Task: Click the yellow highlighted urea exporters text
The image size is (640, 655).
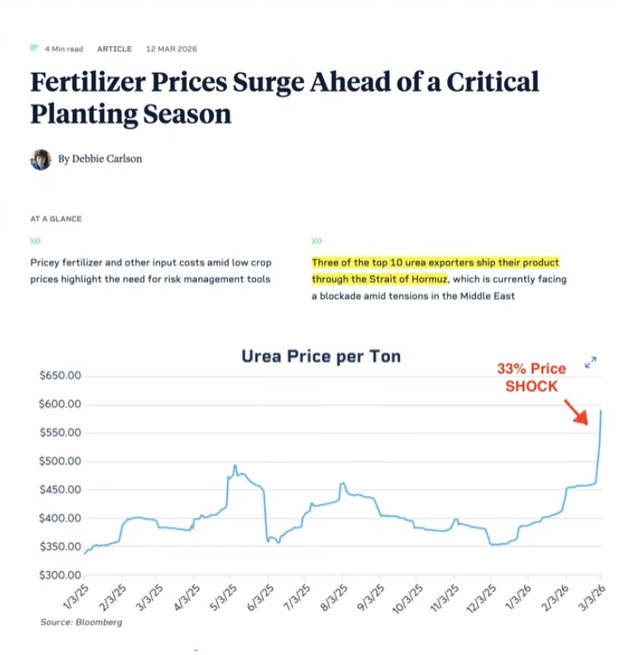Action: [380, 270]
